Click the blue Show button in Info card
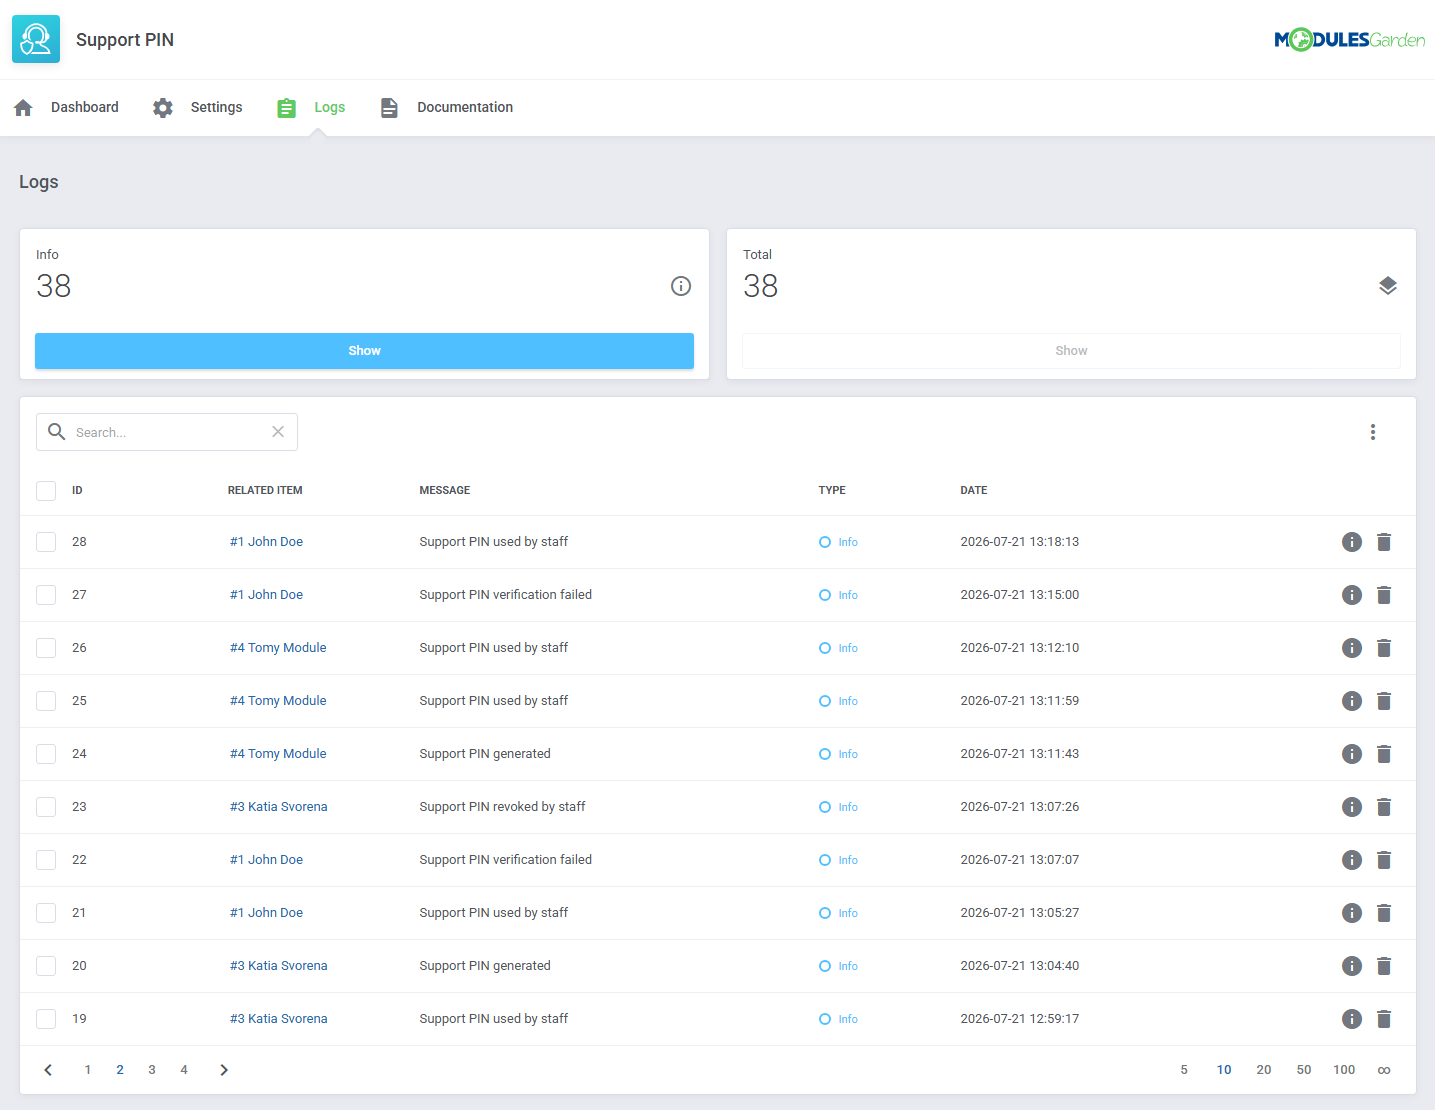The image size is (1435, 1110). coord(364,351)
